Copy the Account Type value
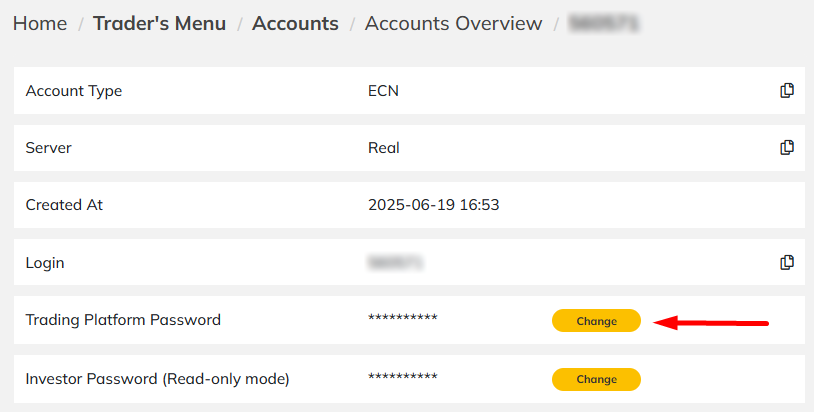This screenshot has height=412, width=814. (787, 90)
